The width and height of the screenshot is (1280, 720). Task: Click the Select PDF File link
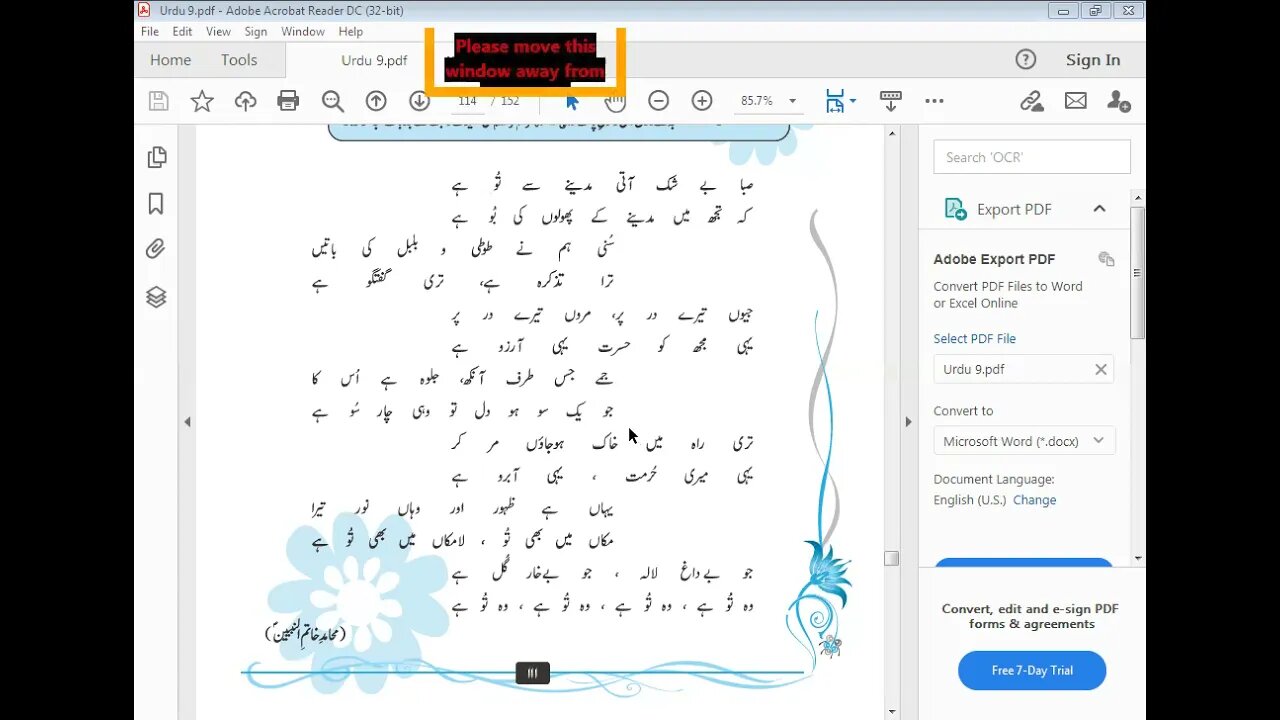(974, 339)
